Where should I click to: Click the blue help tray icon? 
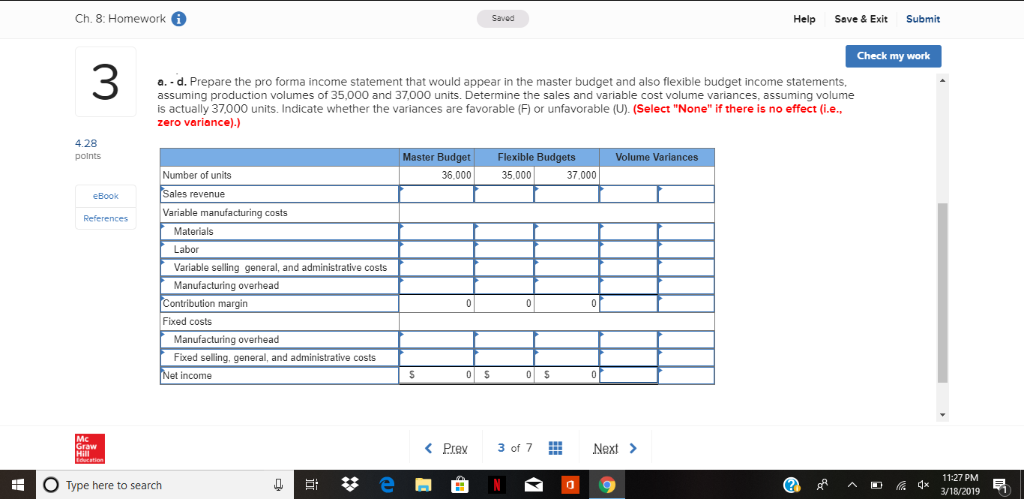(792, 485)
